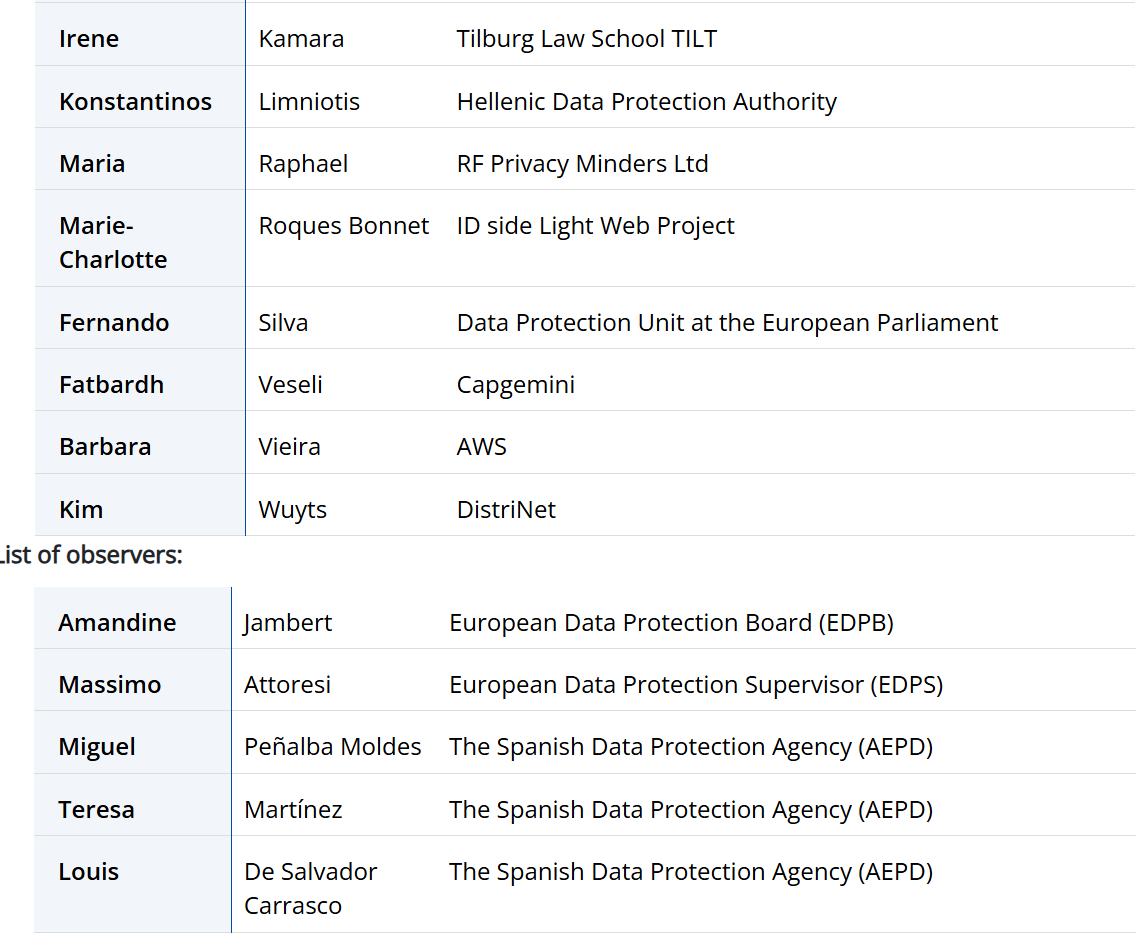Select RF Privacy Minders Ltd cell
Screen dimensions: 1144x933
[x=582, y=164]
